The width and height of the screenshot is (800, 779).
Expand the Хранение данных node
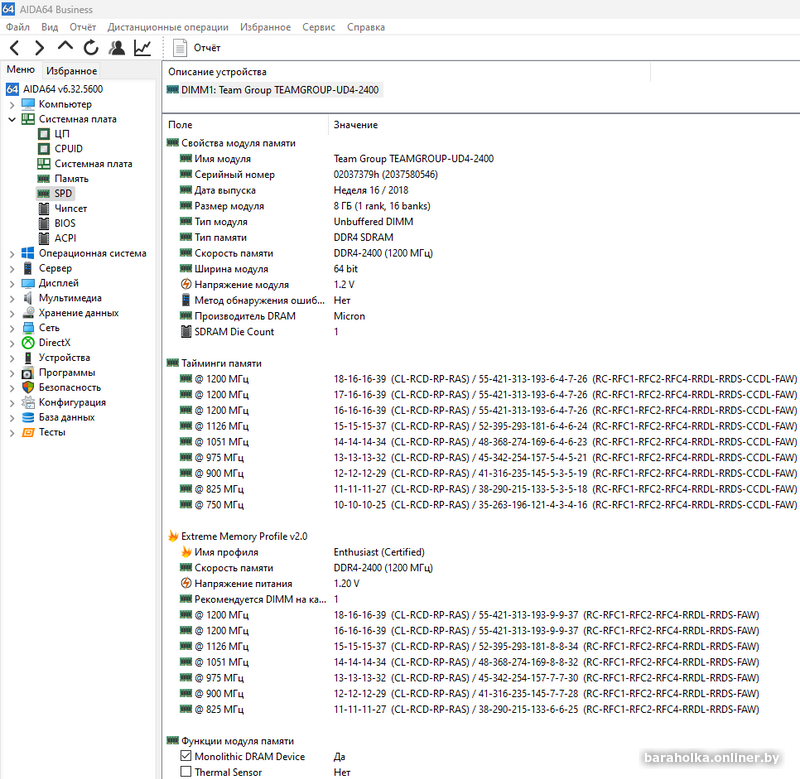[x=12, y=313]
